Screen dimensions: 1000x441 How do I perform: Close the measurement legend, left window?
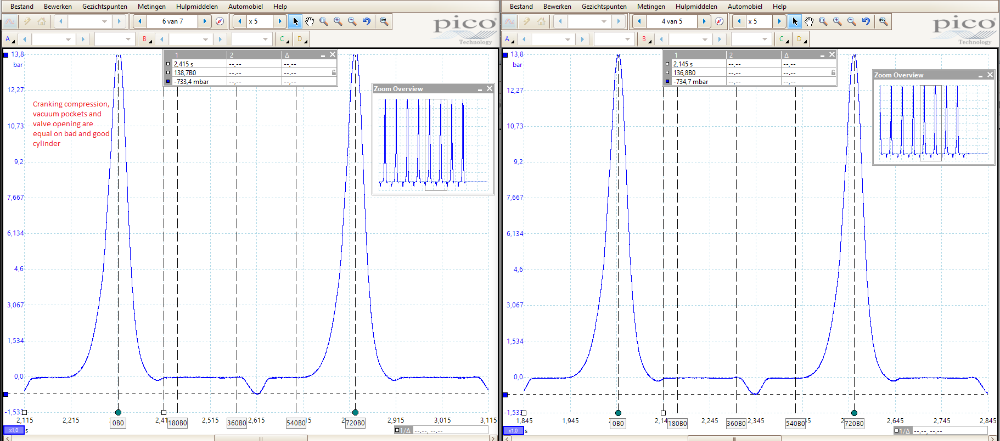(x=334, y=56)
